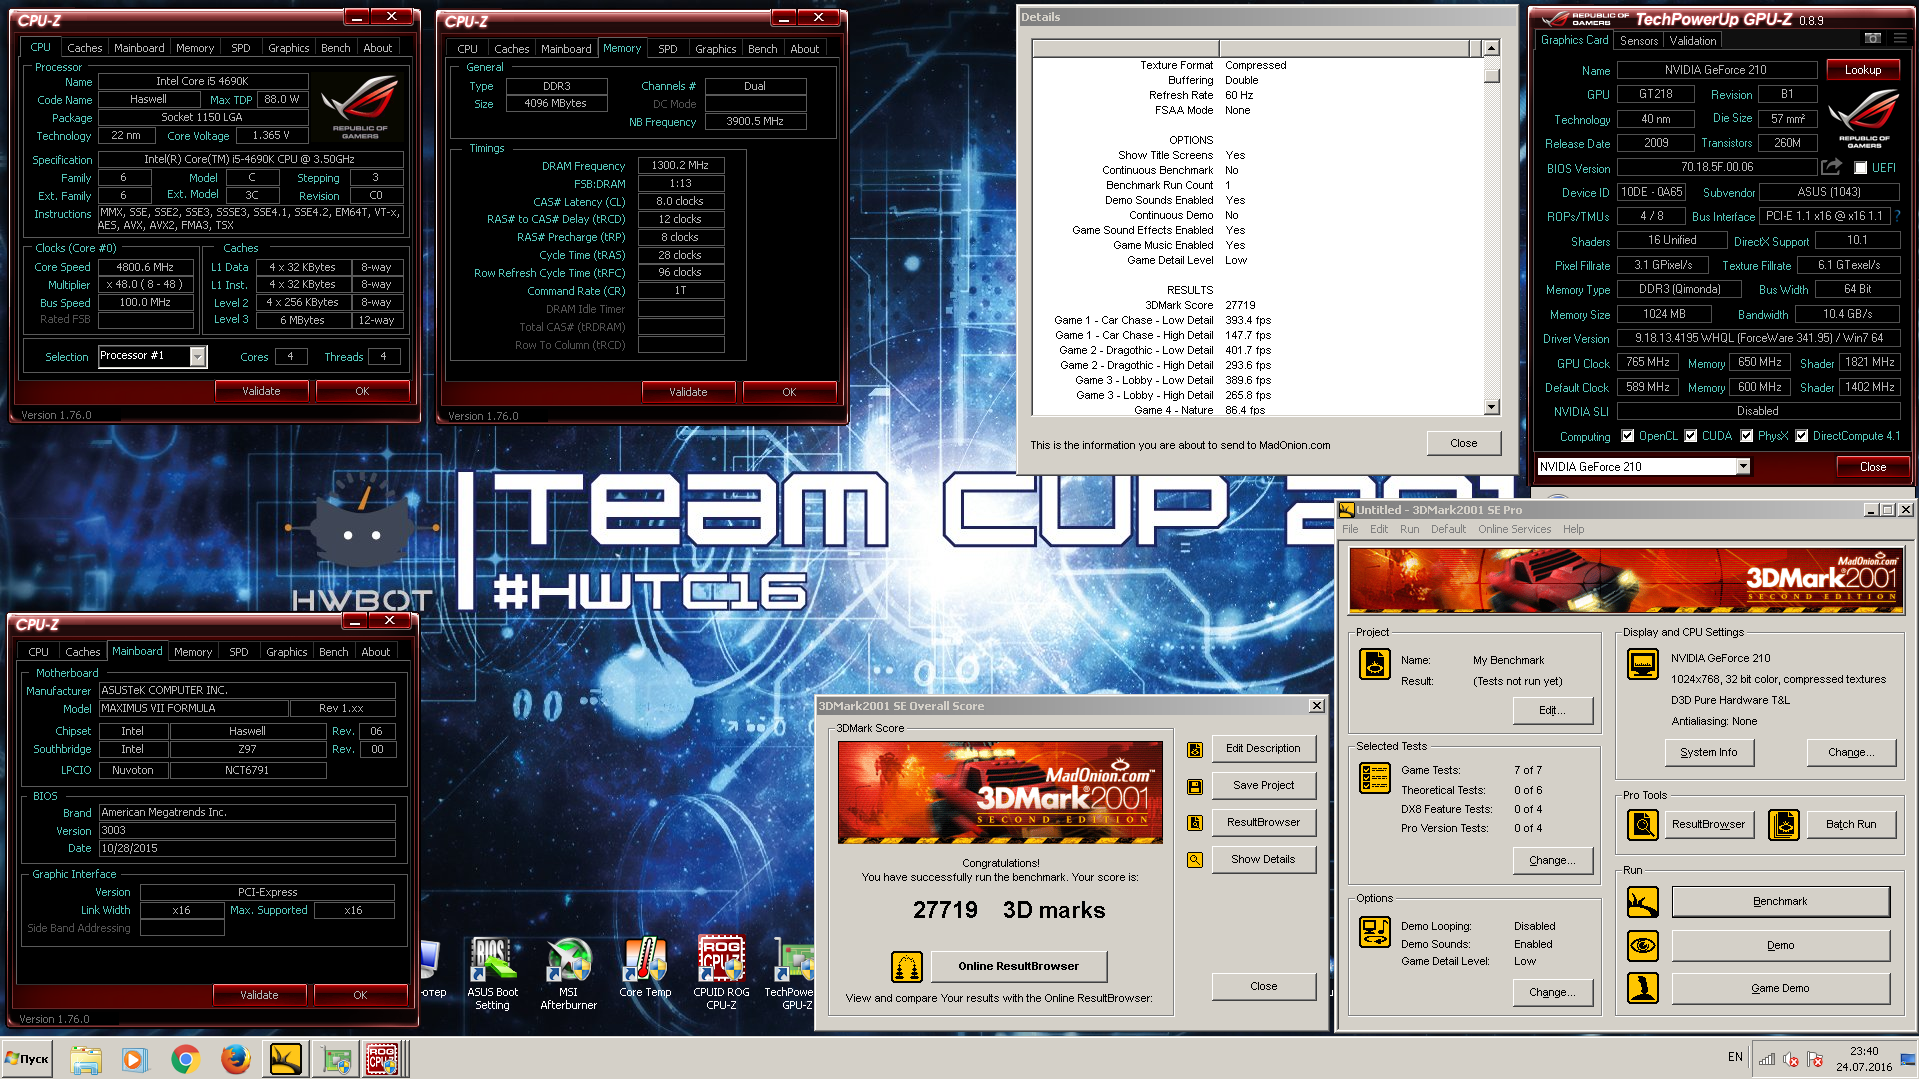Click the Benchmark button
The width and height of the screenshot is (1919, 1079).
1780,902
